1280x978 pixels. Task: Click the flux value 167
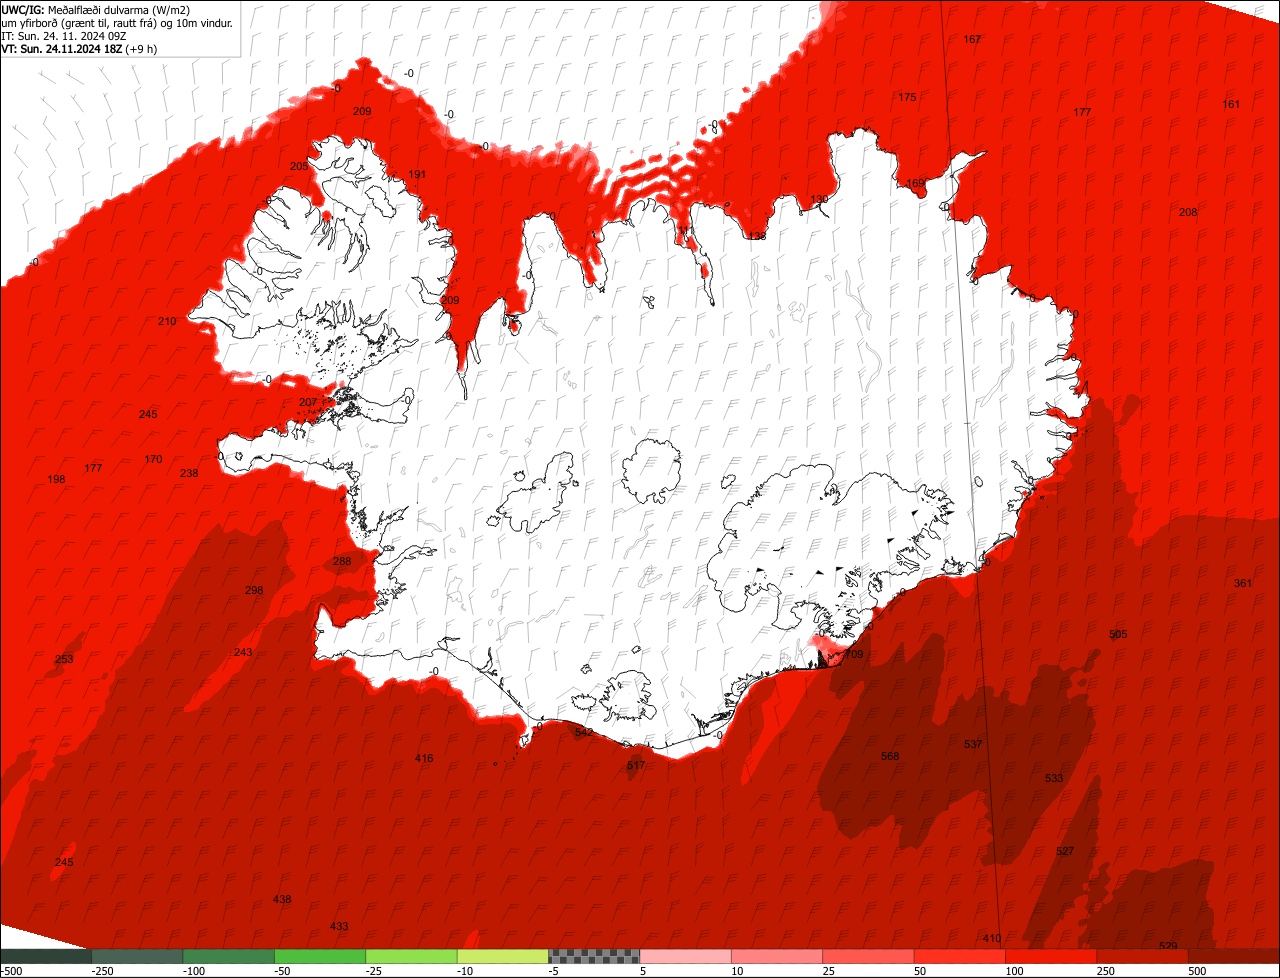pos(972,39)
